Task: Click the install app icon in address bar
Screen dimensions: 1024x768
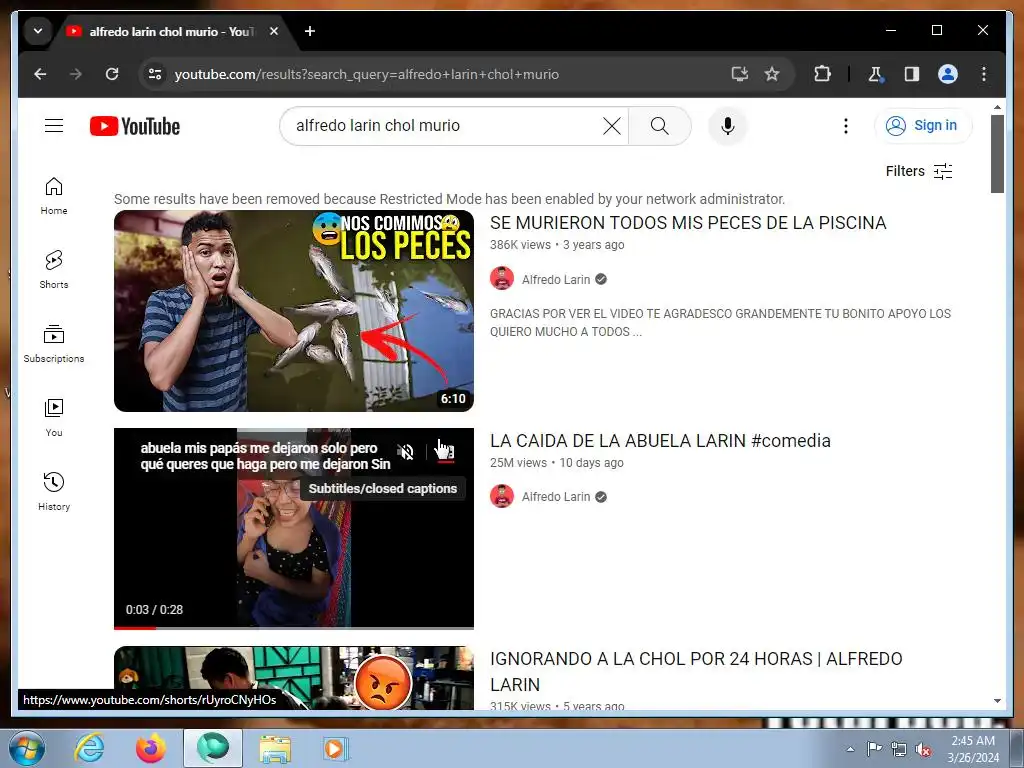Action: pyautogui.click(x=739, y=74)
